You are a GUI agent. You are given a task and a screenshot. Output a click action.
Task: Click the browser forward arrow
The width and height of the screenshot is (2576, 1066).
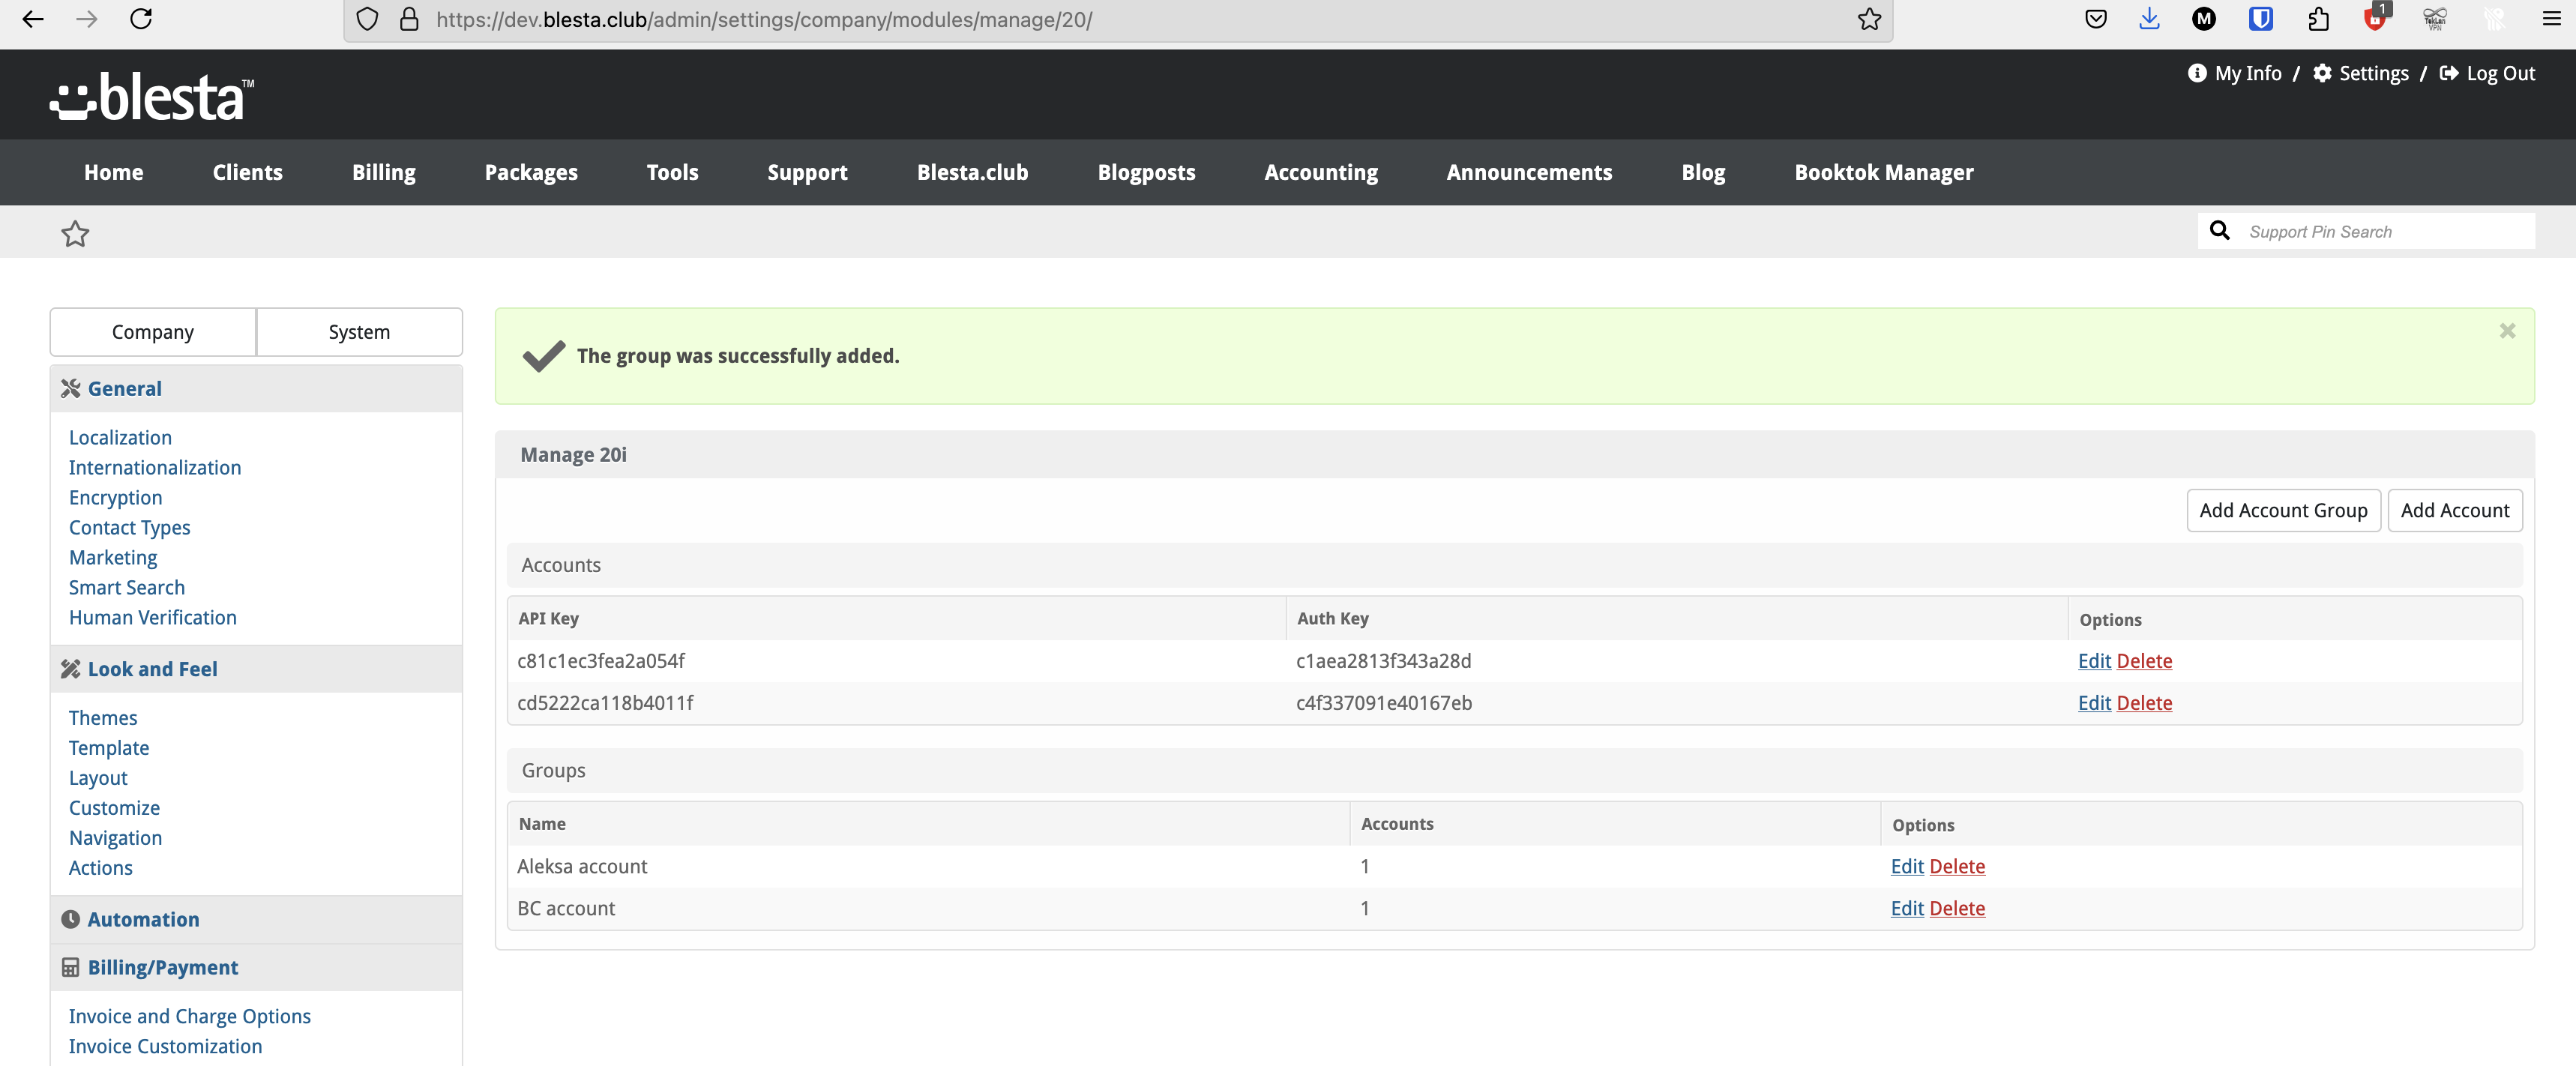tap(87, 19)
